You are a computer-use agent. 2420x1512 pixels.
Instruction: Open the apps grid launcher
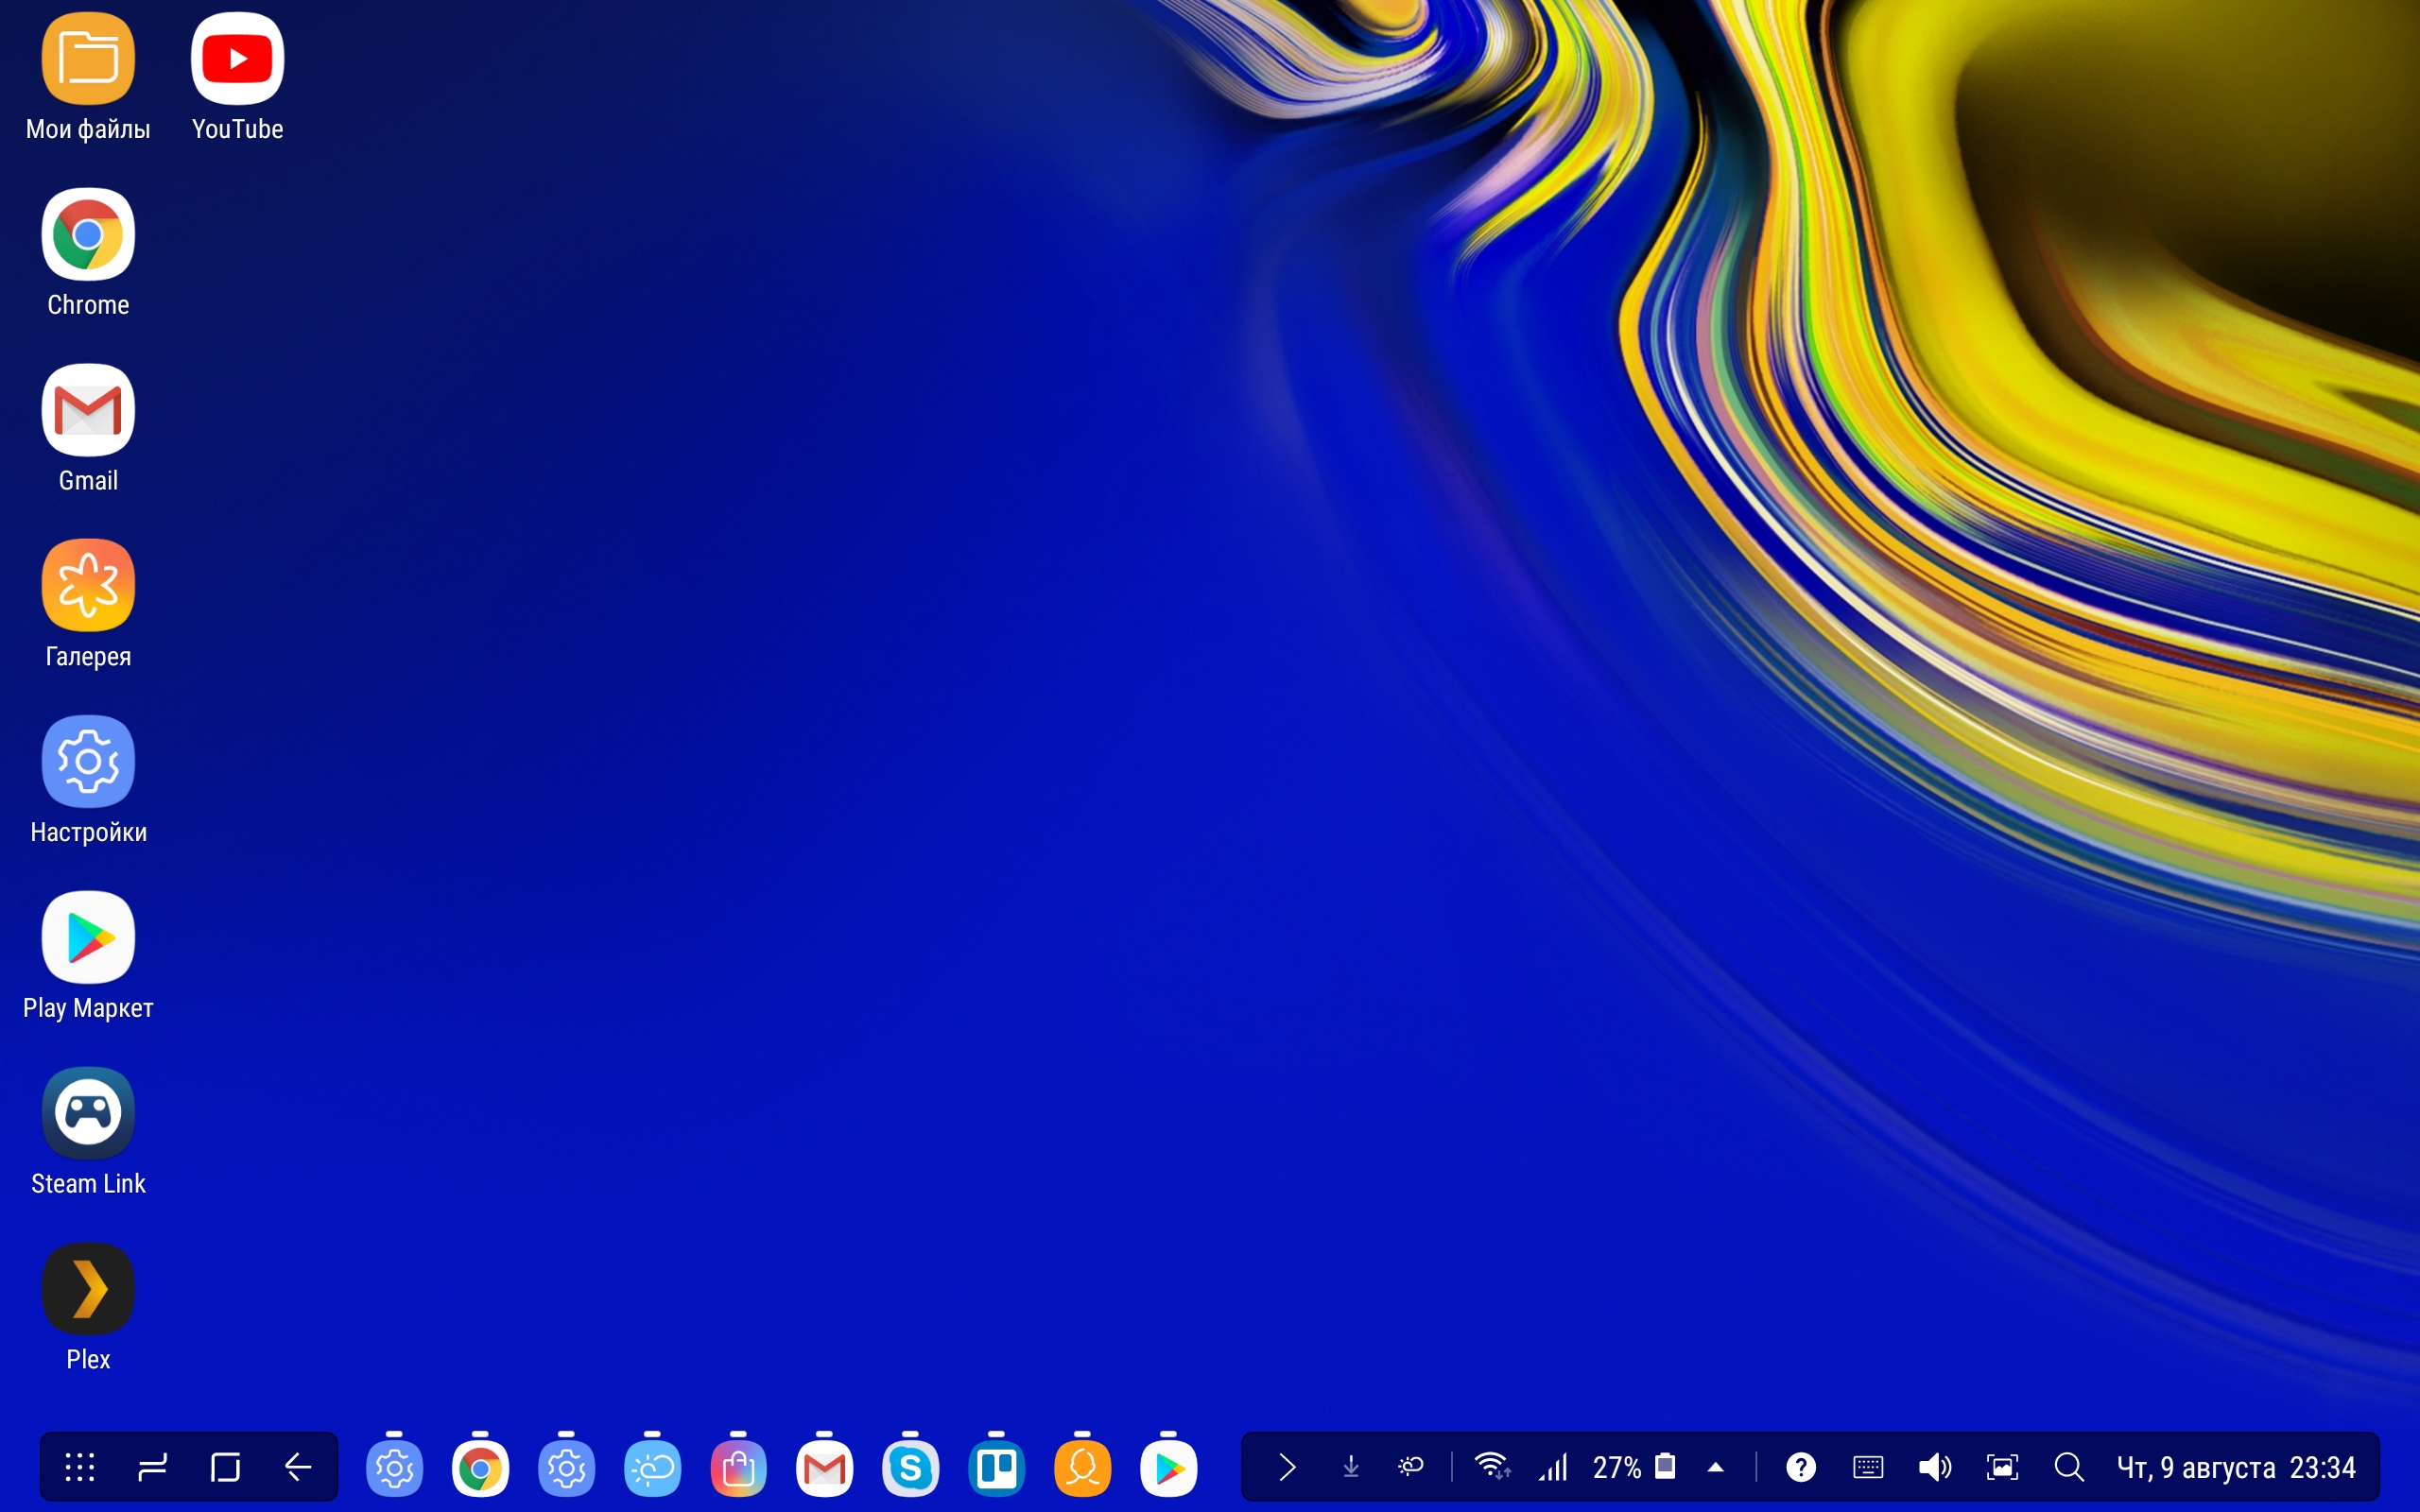tap(80, 1467)
